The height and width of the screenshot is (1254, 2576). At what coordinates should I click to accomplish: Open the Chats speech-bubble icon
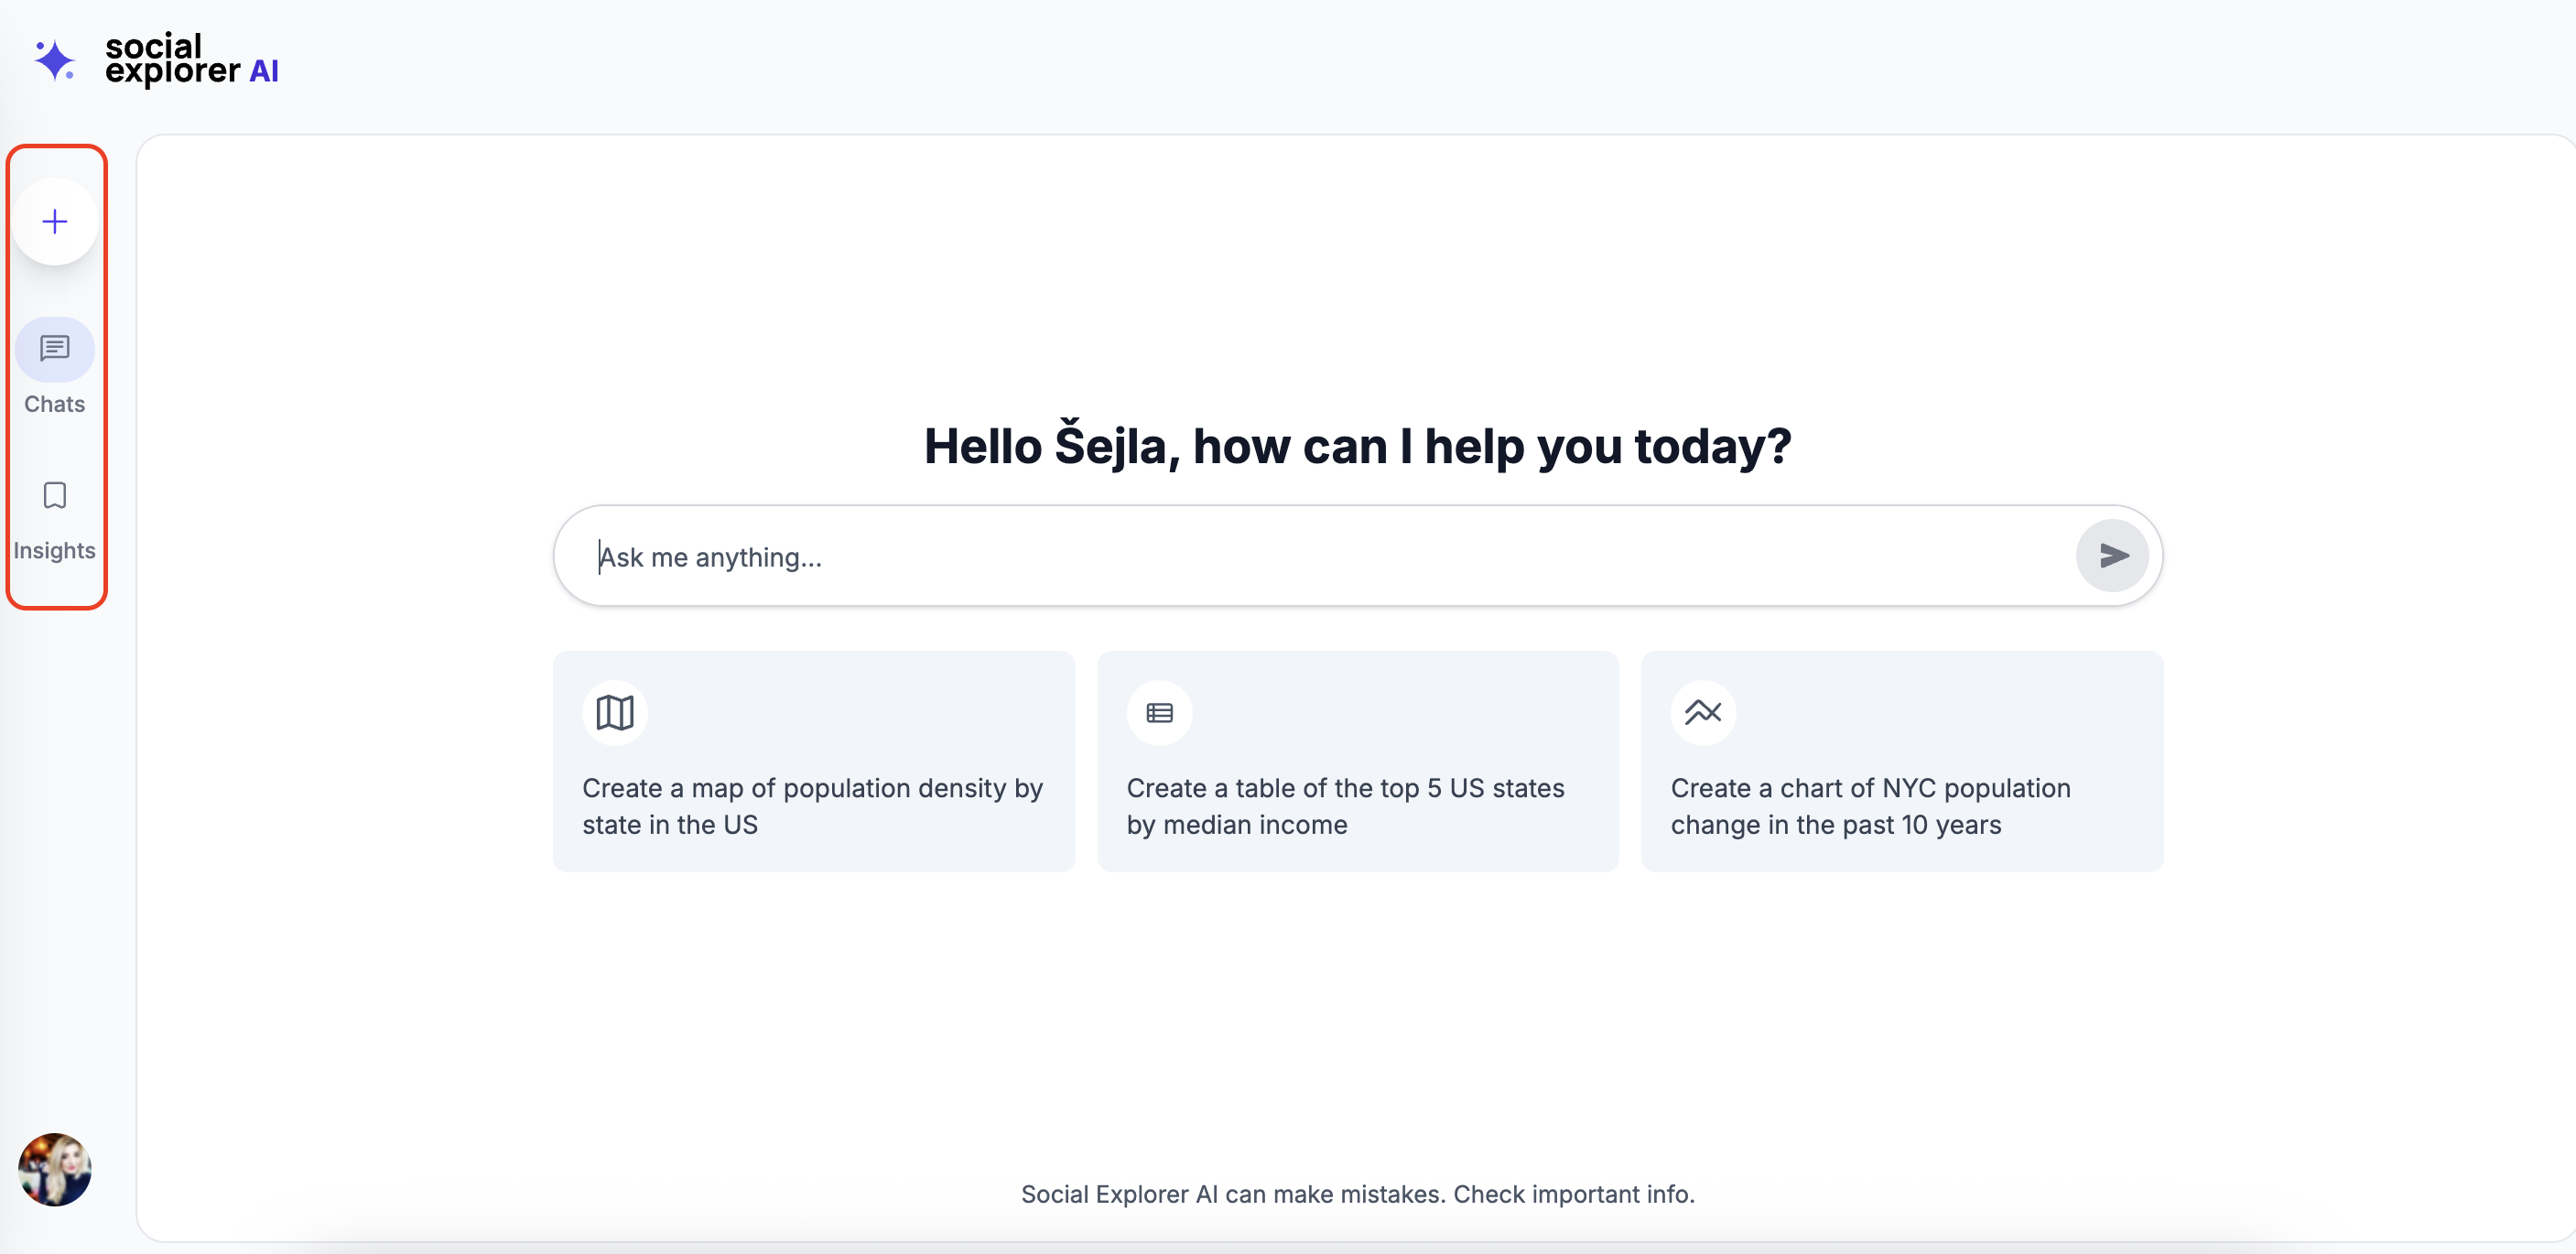click(55, 349)
